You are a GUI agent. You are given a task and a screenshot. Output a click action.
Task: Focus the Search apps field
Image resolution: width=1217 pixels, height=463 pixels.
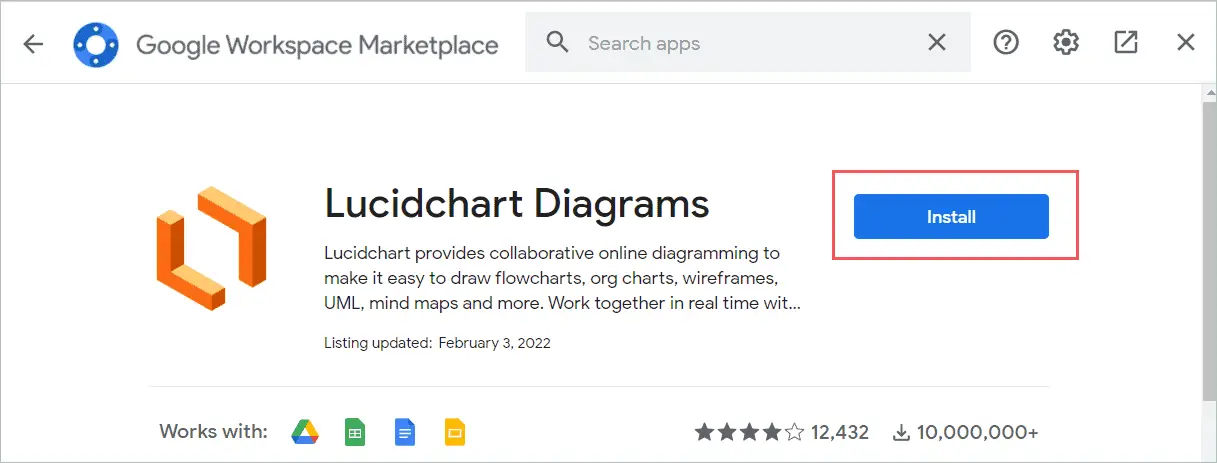[x=748, y=43]
